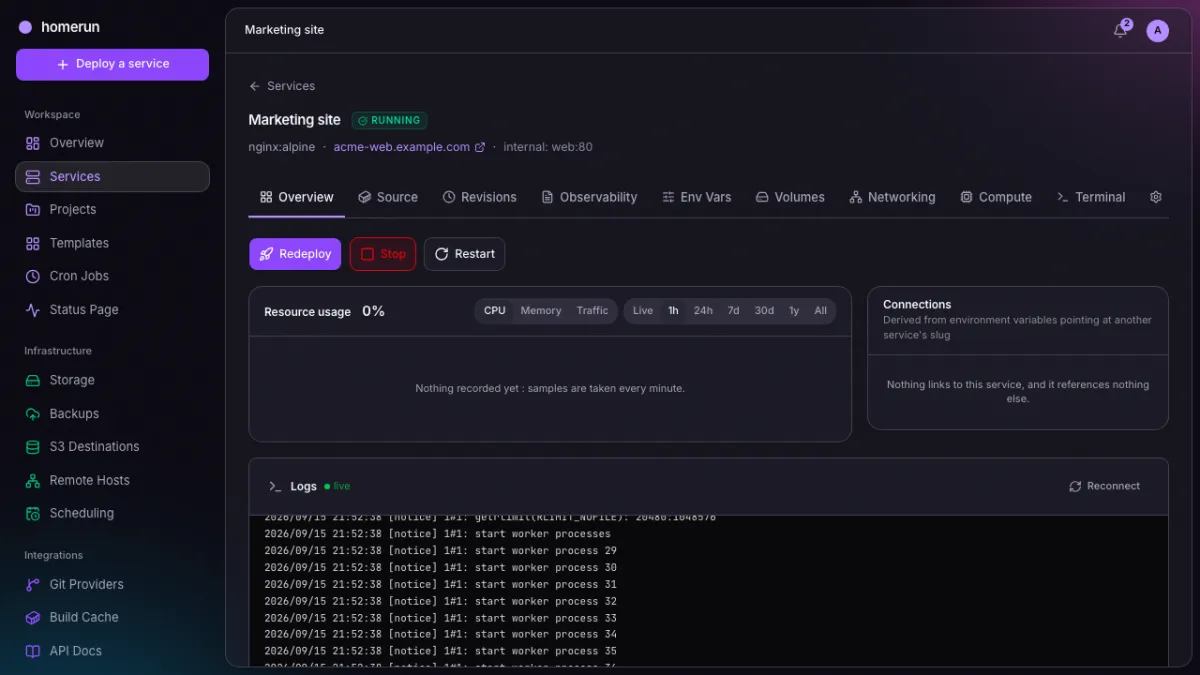Go to S3 Destinations
Viewport: 1200px width, 675px height.
(112, 446)
